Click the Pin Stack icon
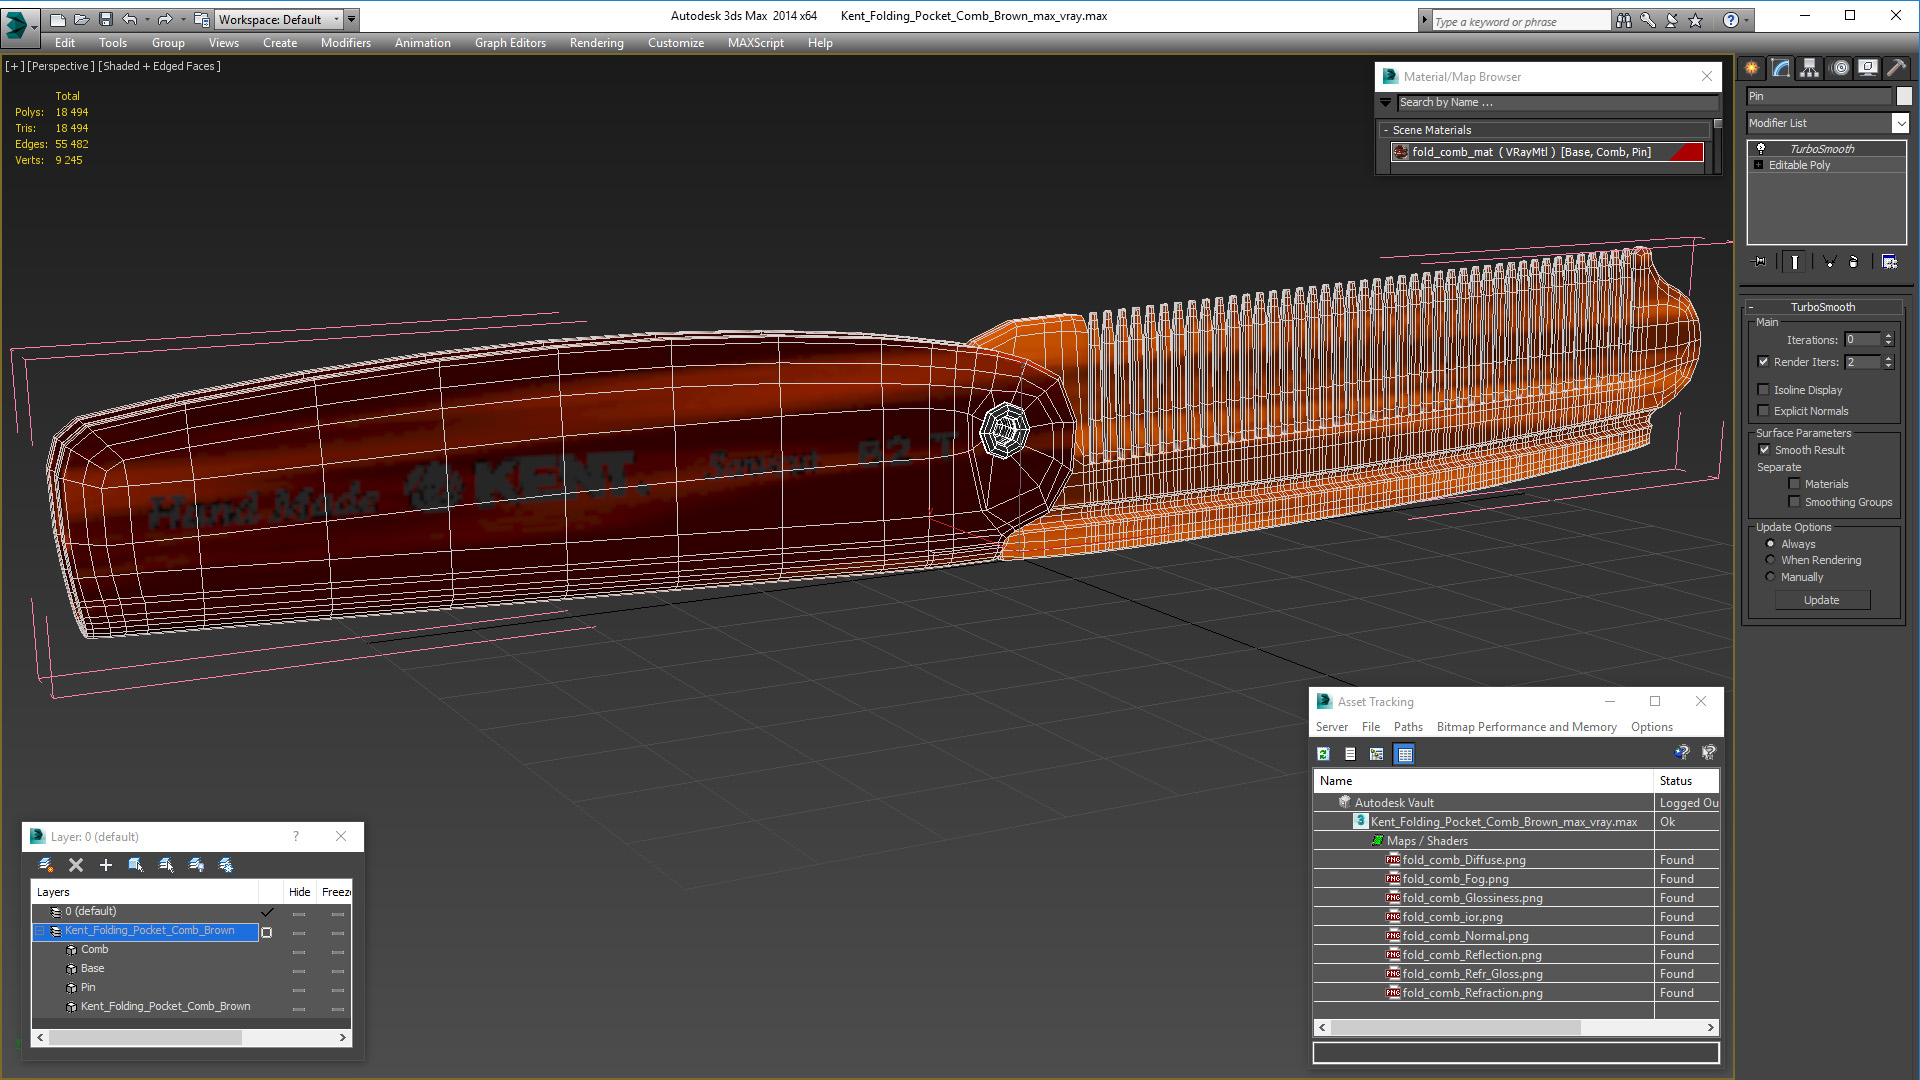The image size is (1920, 1080). pos(1760,262)
